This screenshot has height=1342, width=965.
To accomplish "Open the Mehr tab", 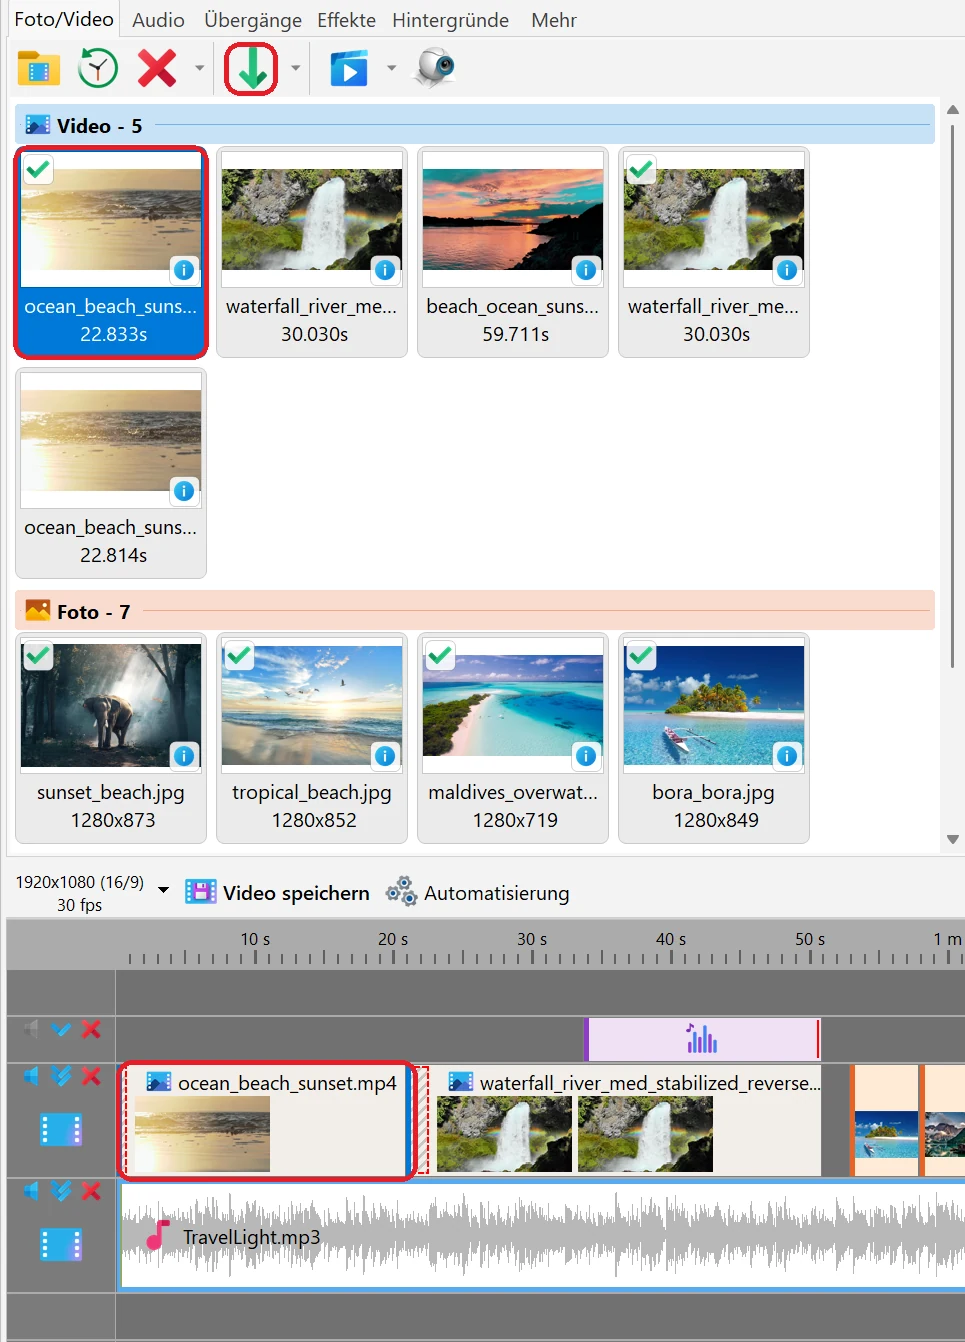I will click(x=554, y=20).
